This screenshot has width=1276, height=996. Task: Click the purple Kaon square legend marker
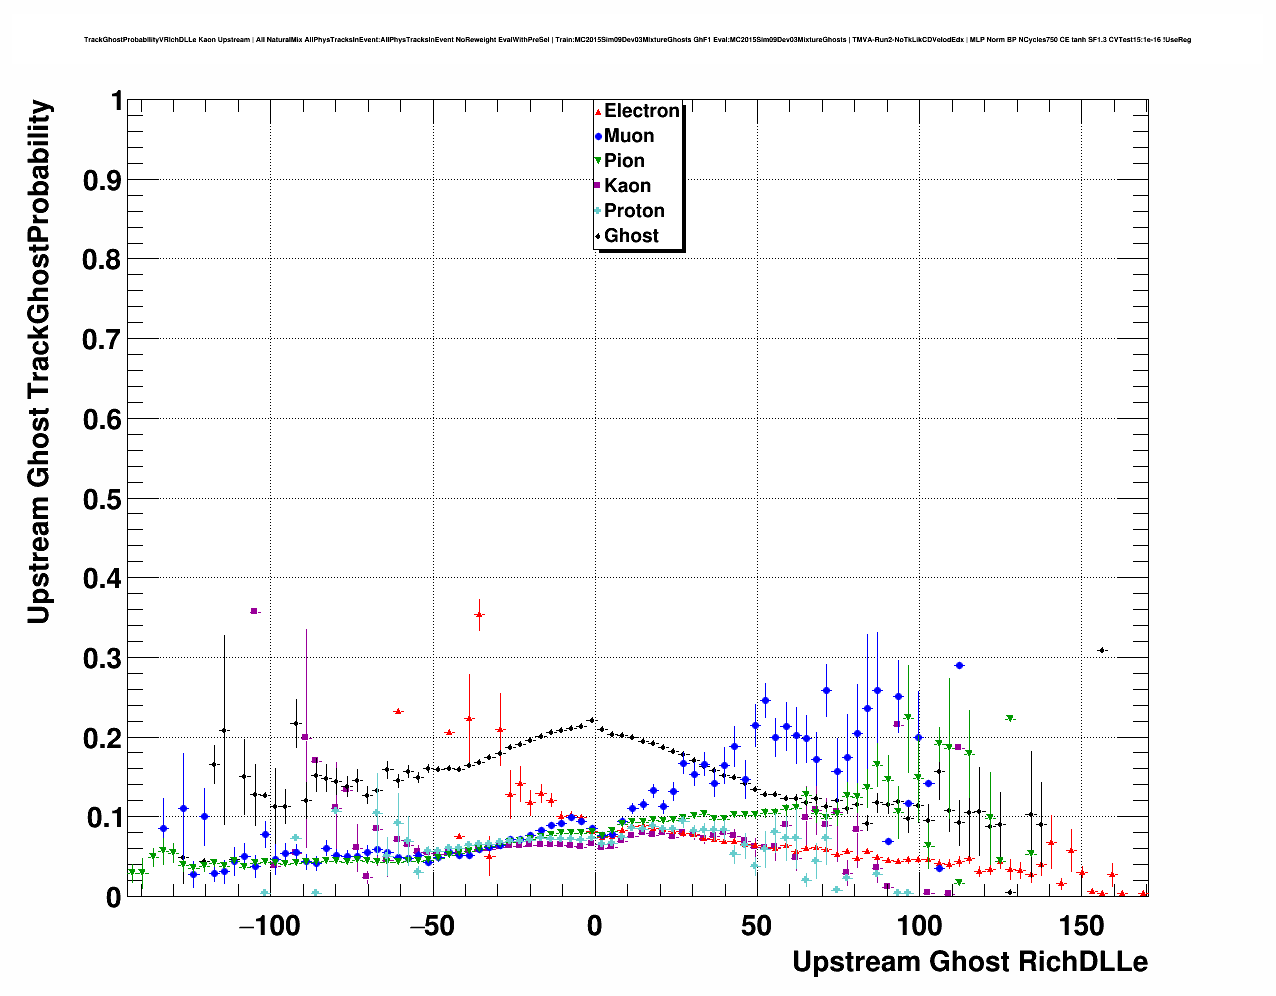point(598,186)
